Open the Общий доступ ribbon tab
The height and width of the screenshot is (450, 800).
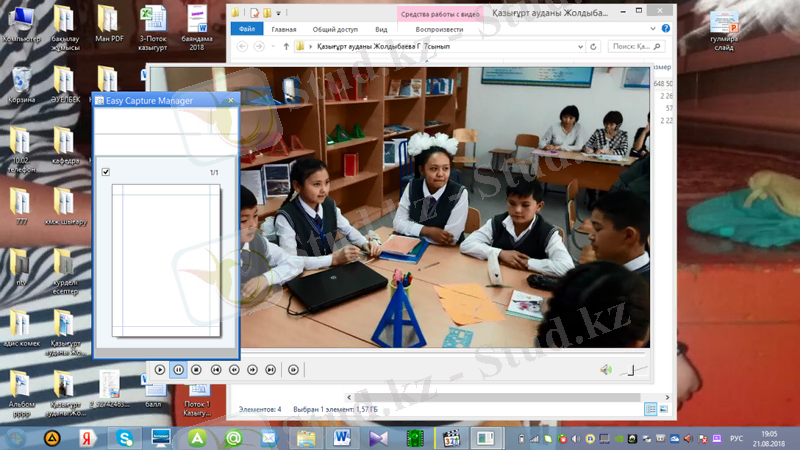[334, 30]
